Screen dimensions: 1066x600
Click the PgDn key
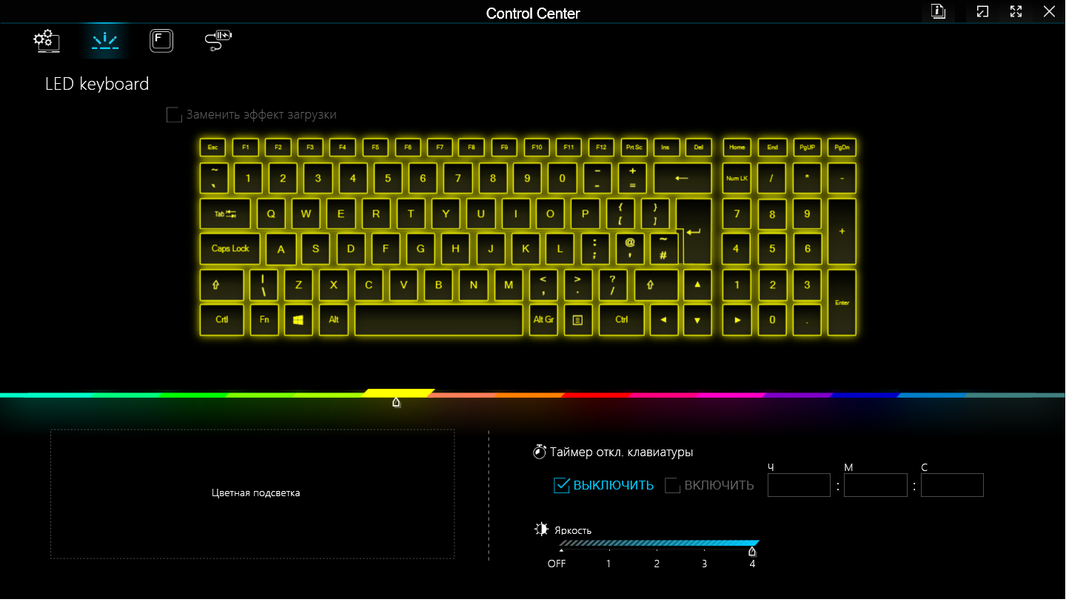pyautogui.click(x=842, y=147)
